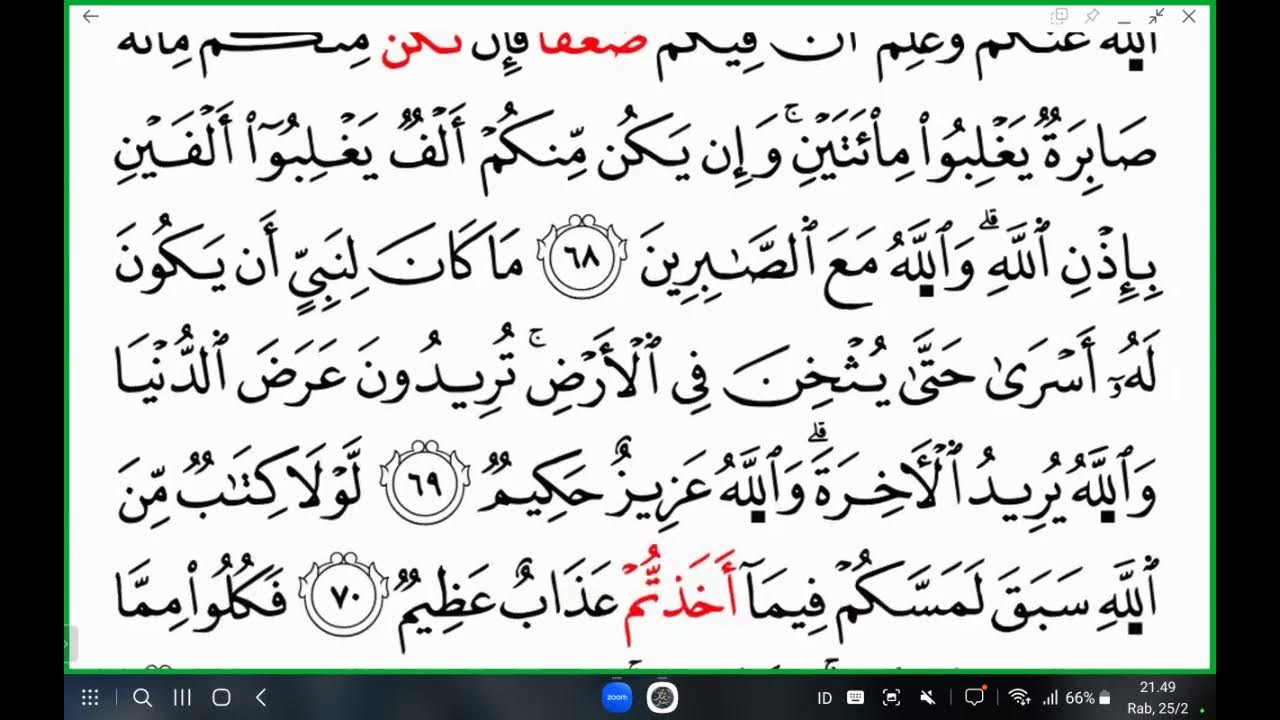Tap the taskbar Back chevron

261,698
